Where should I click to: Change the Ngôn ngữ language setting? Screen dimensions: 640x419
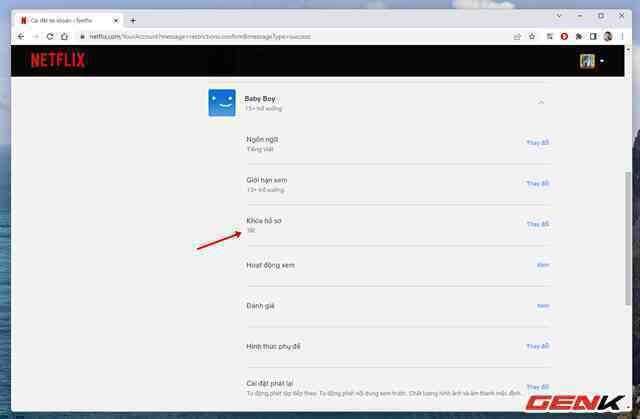click(538, 142)
